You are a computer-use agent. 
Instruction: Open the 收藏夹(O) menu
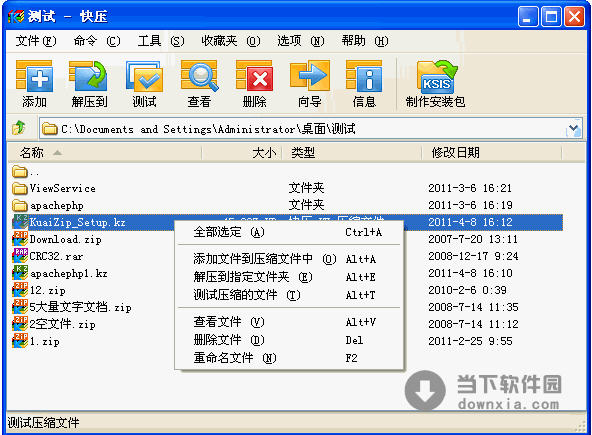pos(231,41)
